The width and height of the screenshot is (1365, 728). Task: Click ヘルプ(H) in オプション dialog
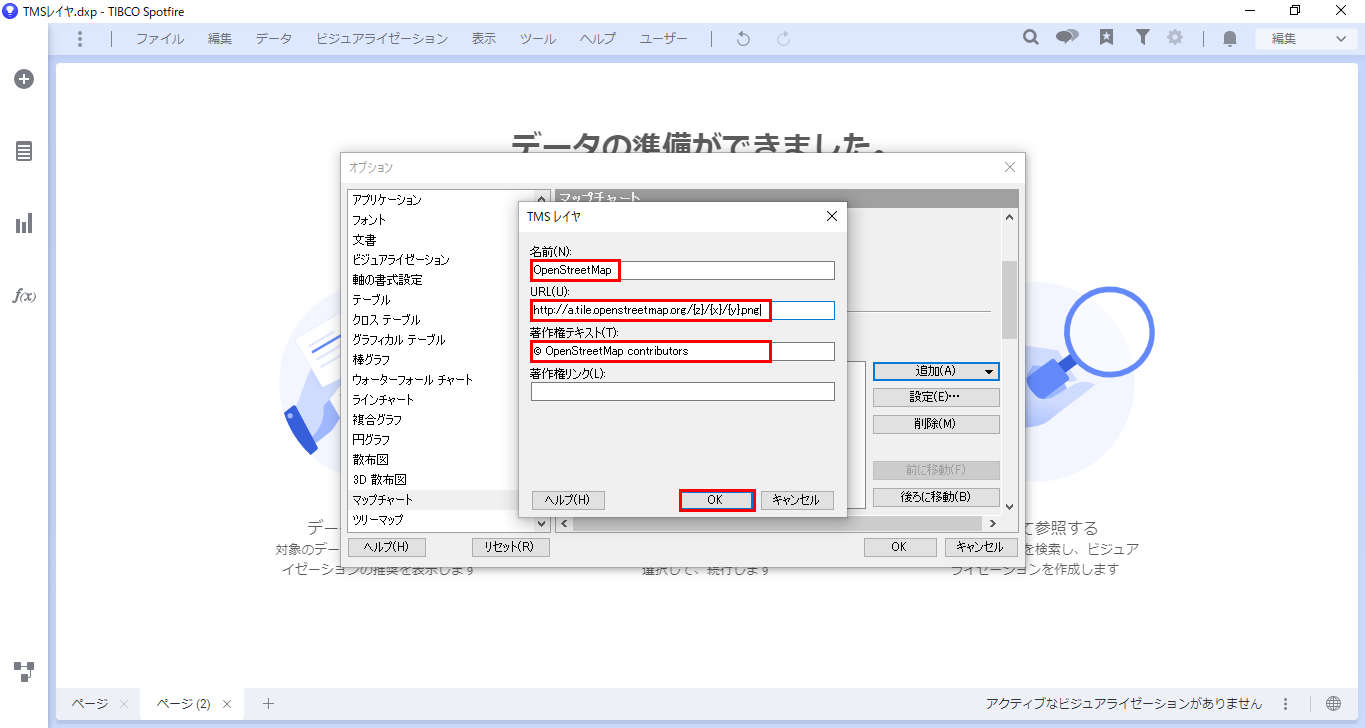click(x=386, y=547)
